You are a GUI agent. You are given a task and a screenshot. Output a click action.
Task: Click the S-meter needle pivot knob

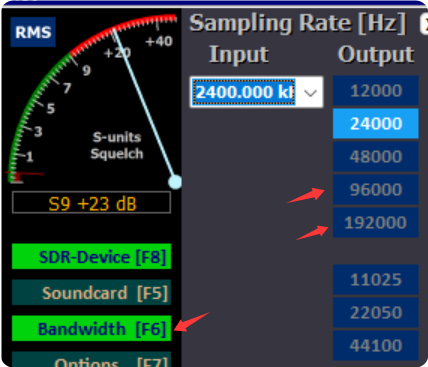[175, 182]
